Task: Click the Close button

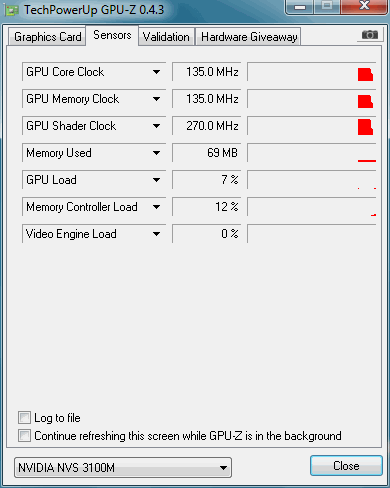Action: point(346,465)
